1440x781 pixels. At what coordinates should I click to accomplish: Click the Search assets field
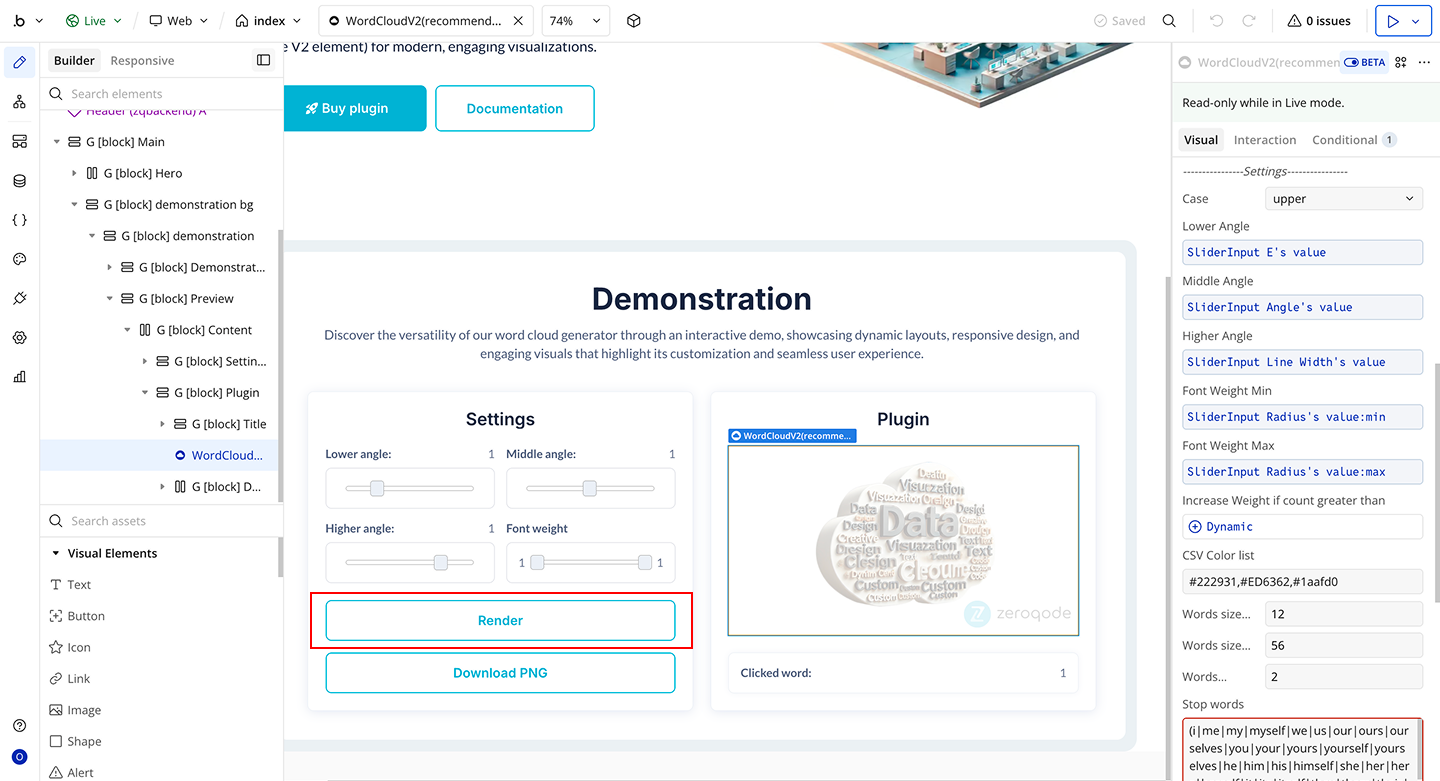point(161,521)
